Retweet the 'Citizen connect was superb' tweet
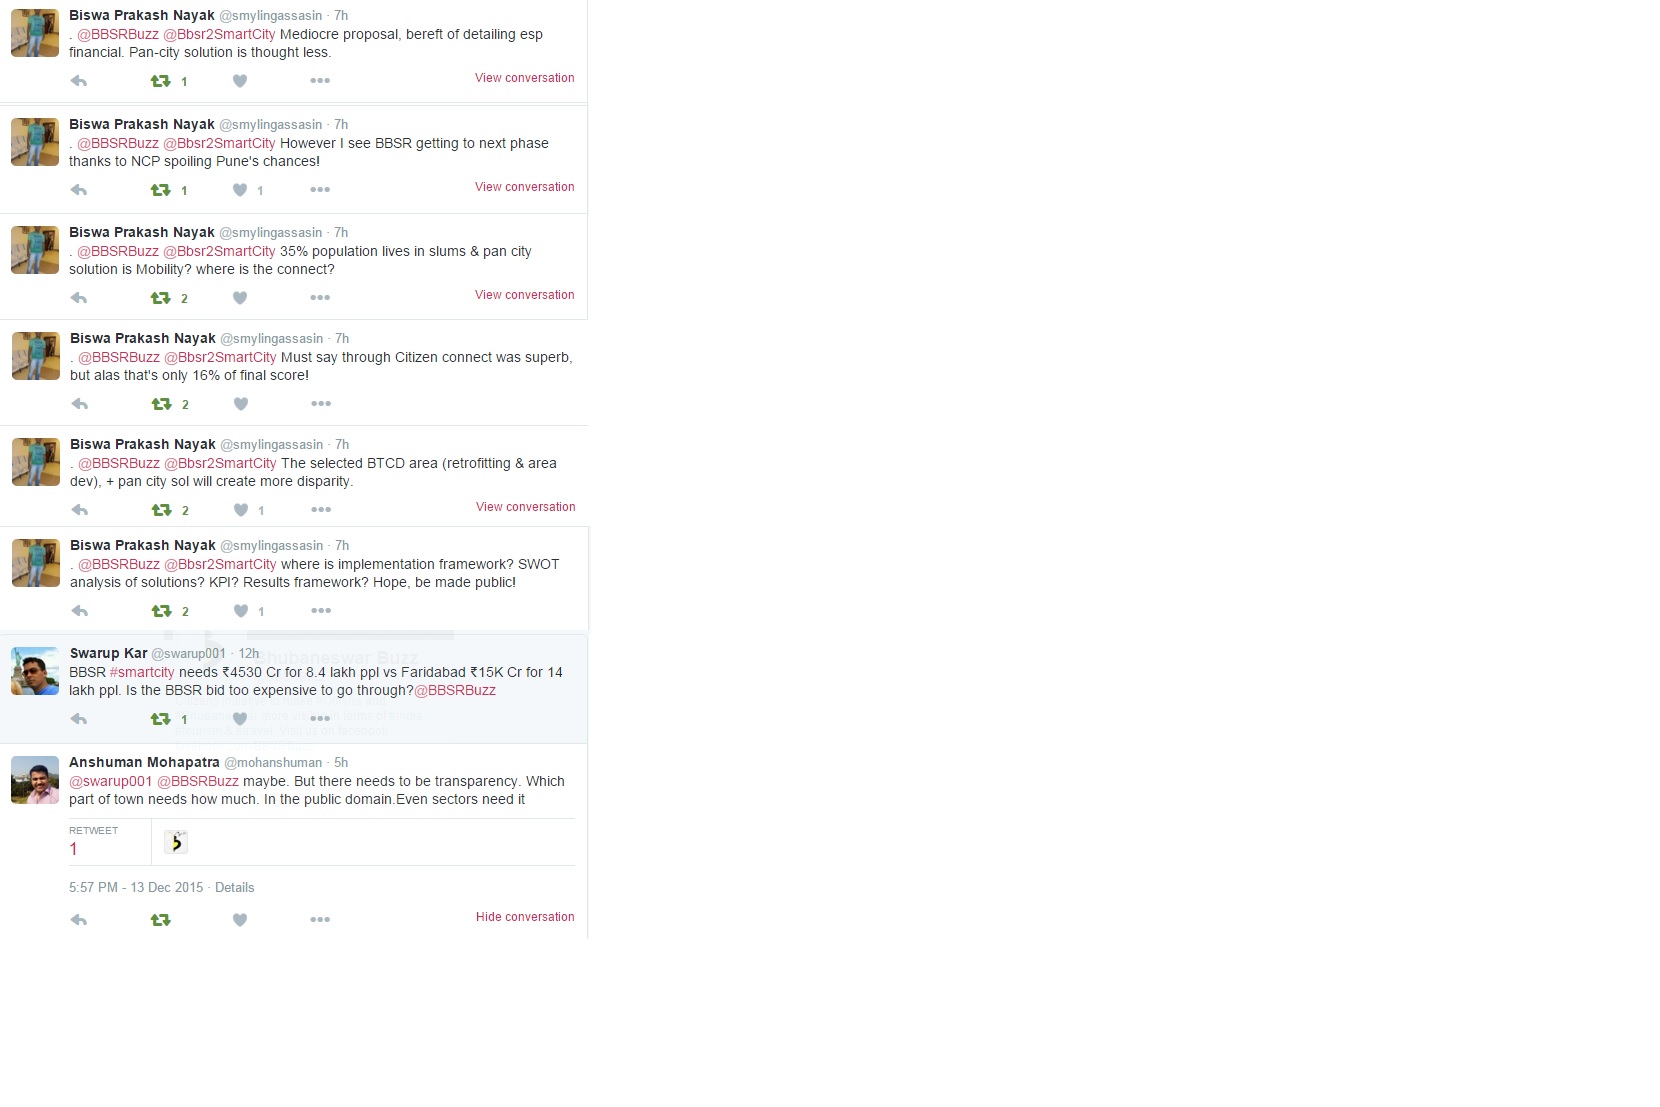 point(161,404)
